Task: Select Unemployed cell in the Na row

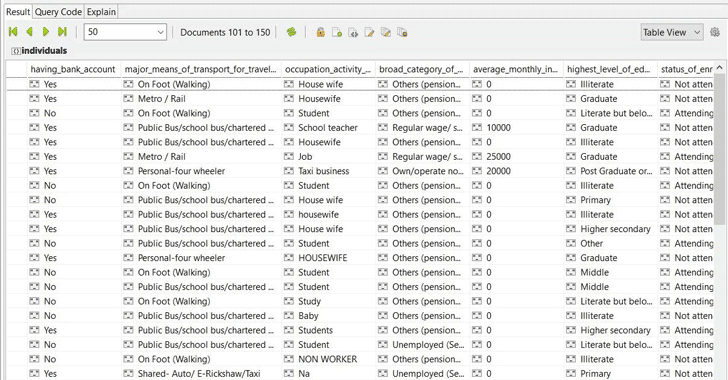Action: pyautogui.click(x=422, y=373)
